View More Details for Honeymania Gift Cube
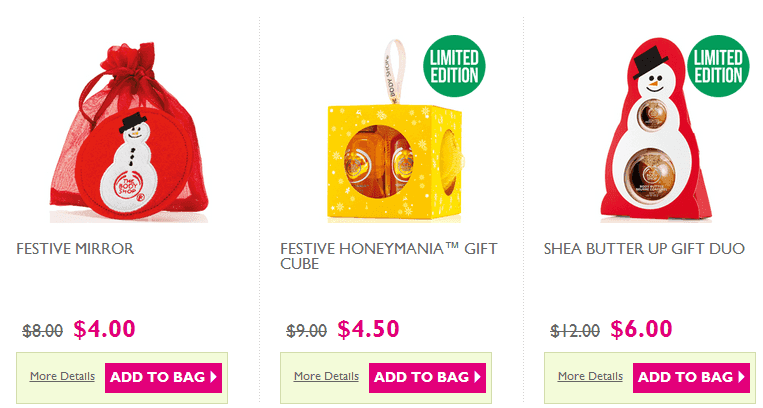Screen dimensions: 763x408 (326, 376)
